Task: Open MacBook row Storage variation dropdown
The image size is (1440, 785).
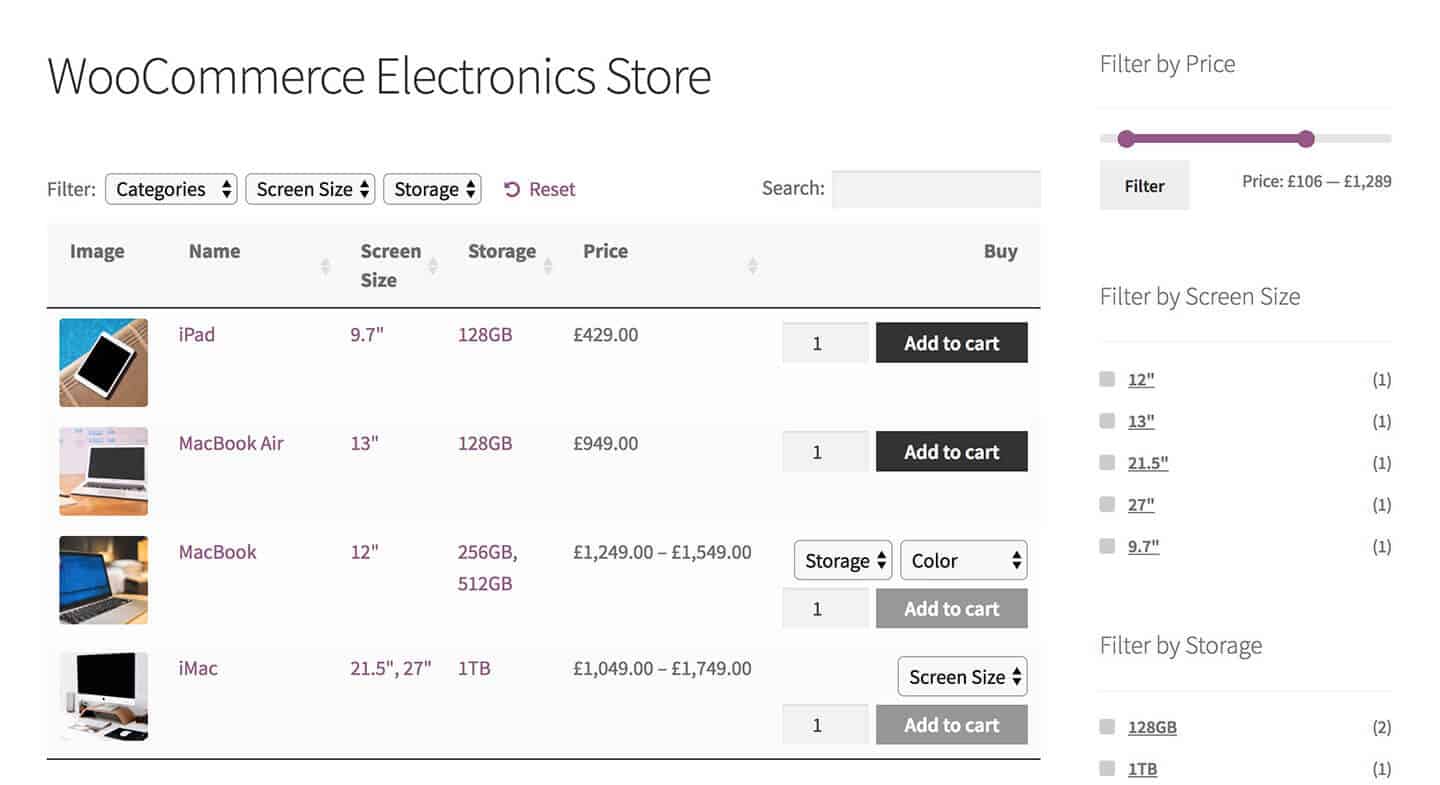Action: point(843,560)
